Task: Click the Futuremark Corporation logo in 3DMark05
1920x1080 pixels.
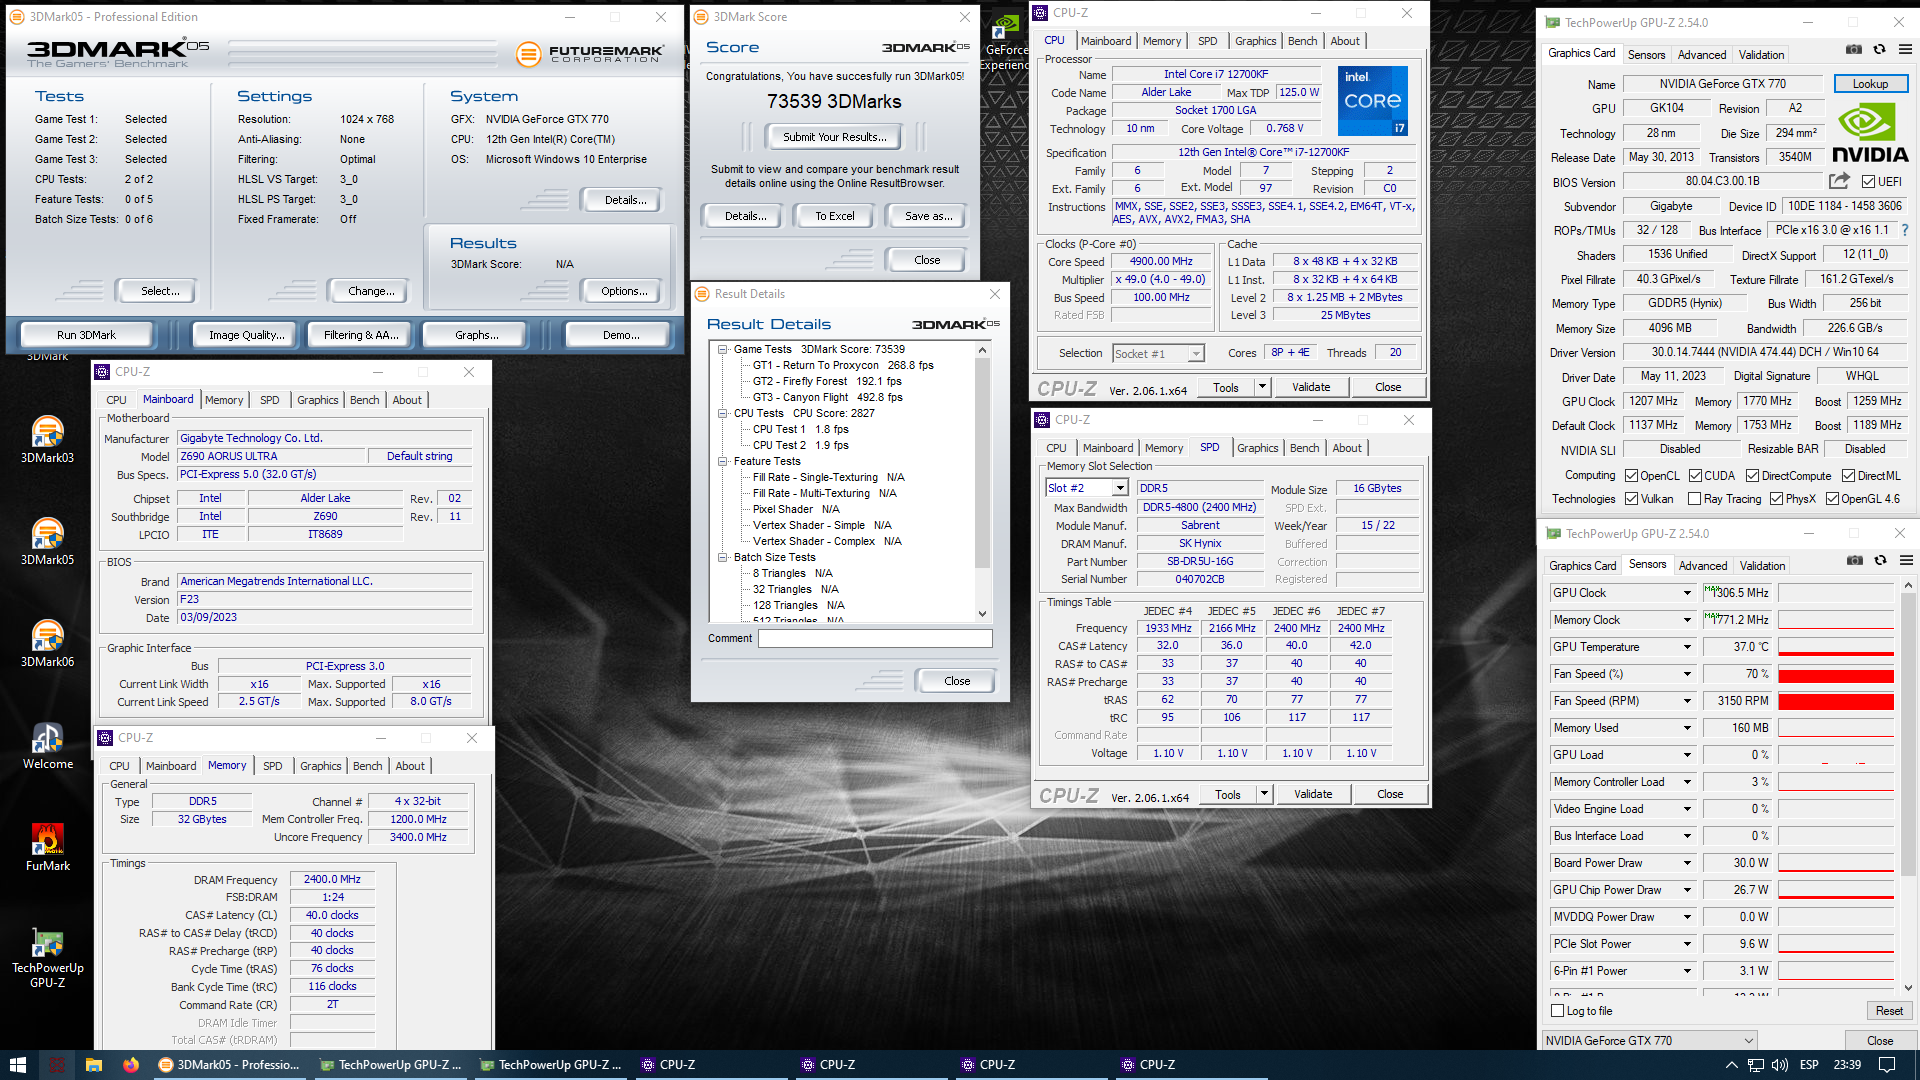Action: tap(589, 54)
